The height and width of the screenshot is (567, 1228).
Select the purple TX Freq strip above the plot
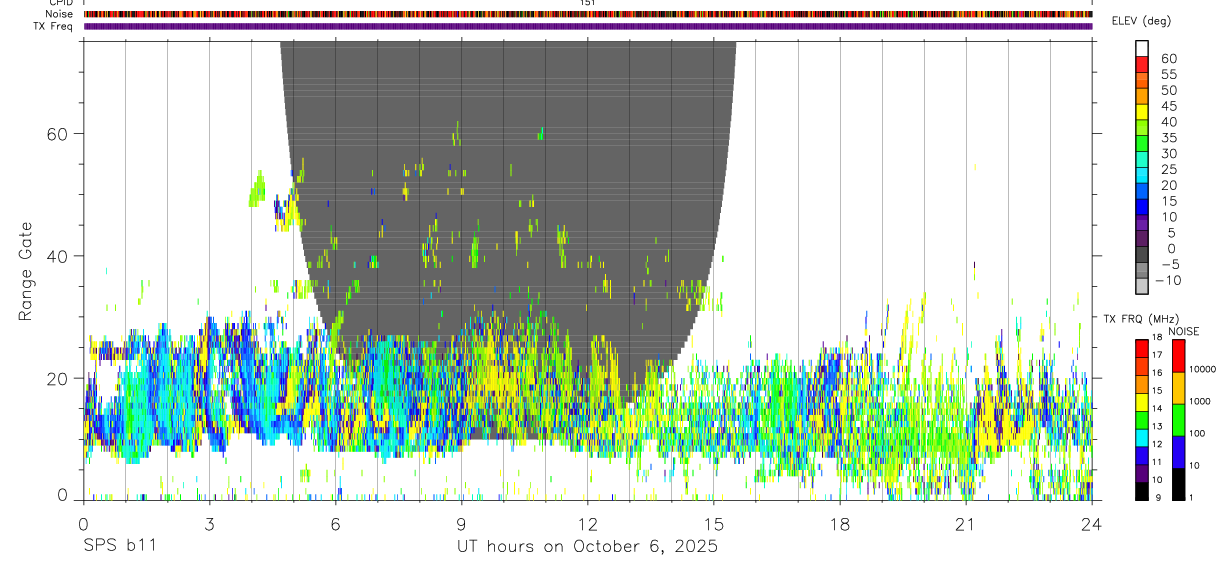pos(588,26)
